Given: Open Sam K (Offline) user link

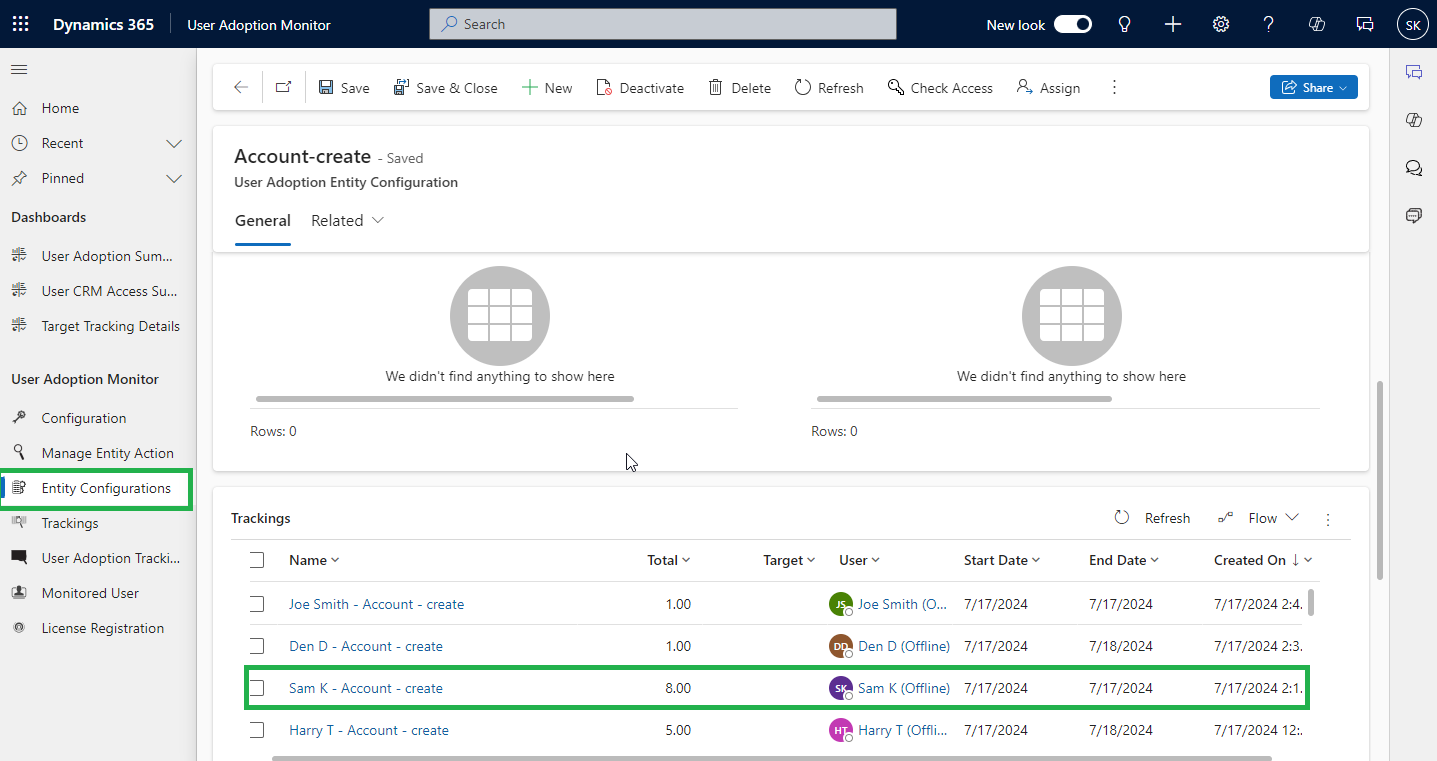Looking at the screenshot, I should pyautogui.click(x=904, y=688).
